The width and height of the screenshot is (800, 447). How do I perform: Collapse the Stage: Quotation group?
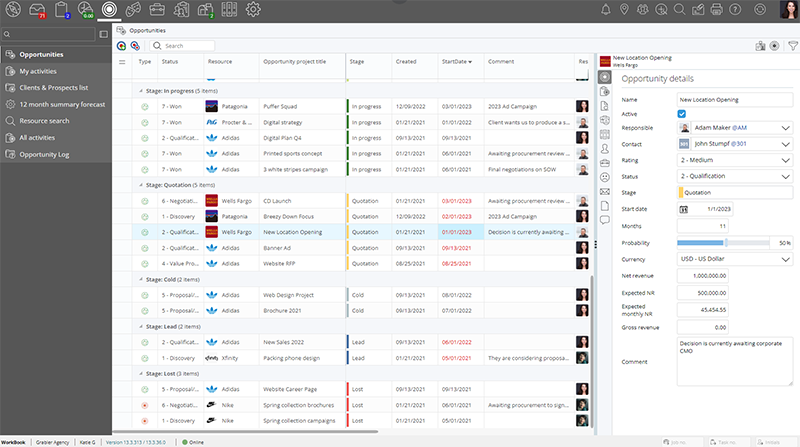(x=139, y=185)
